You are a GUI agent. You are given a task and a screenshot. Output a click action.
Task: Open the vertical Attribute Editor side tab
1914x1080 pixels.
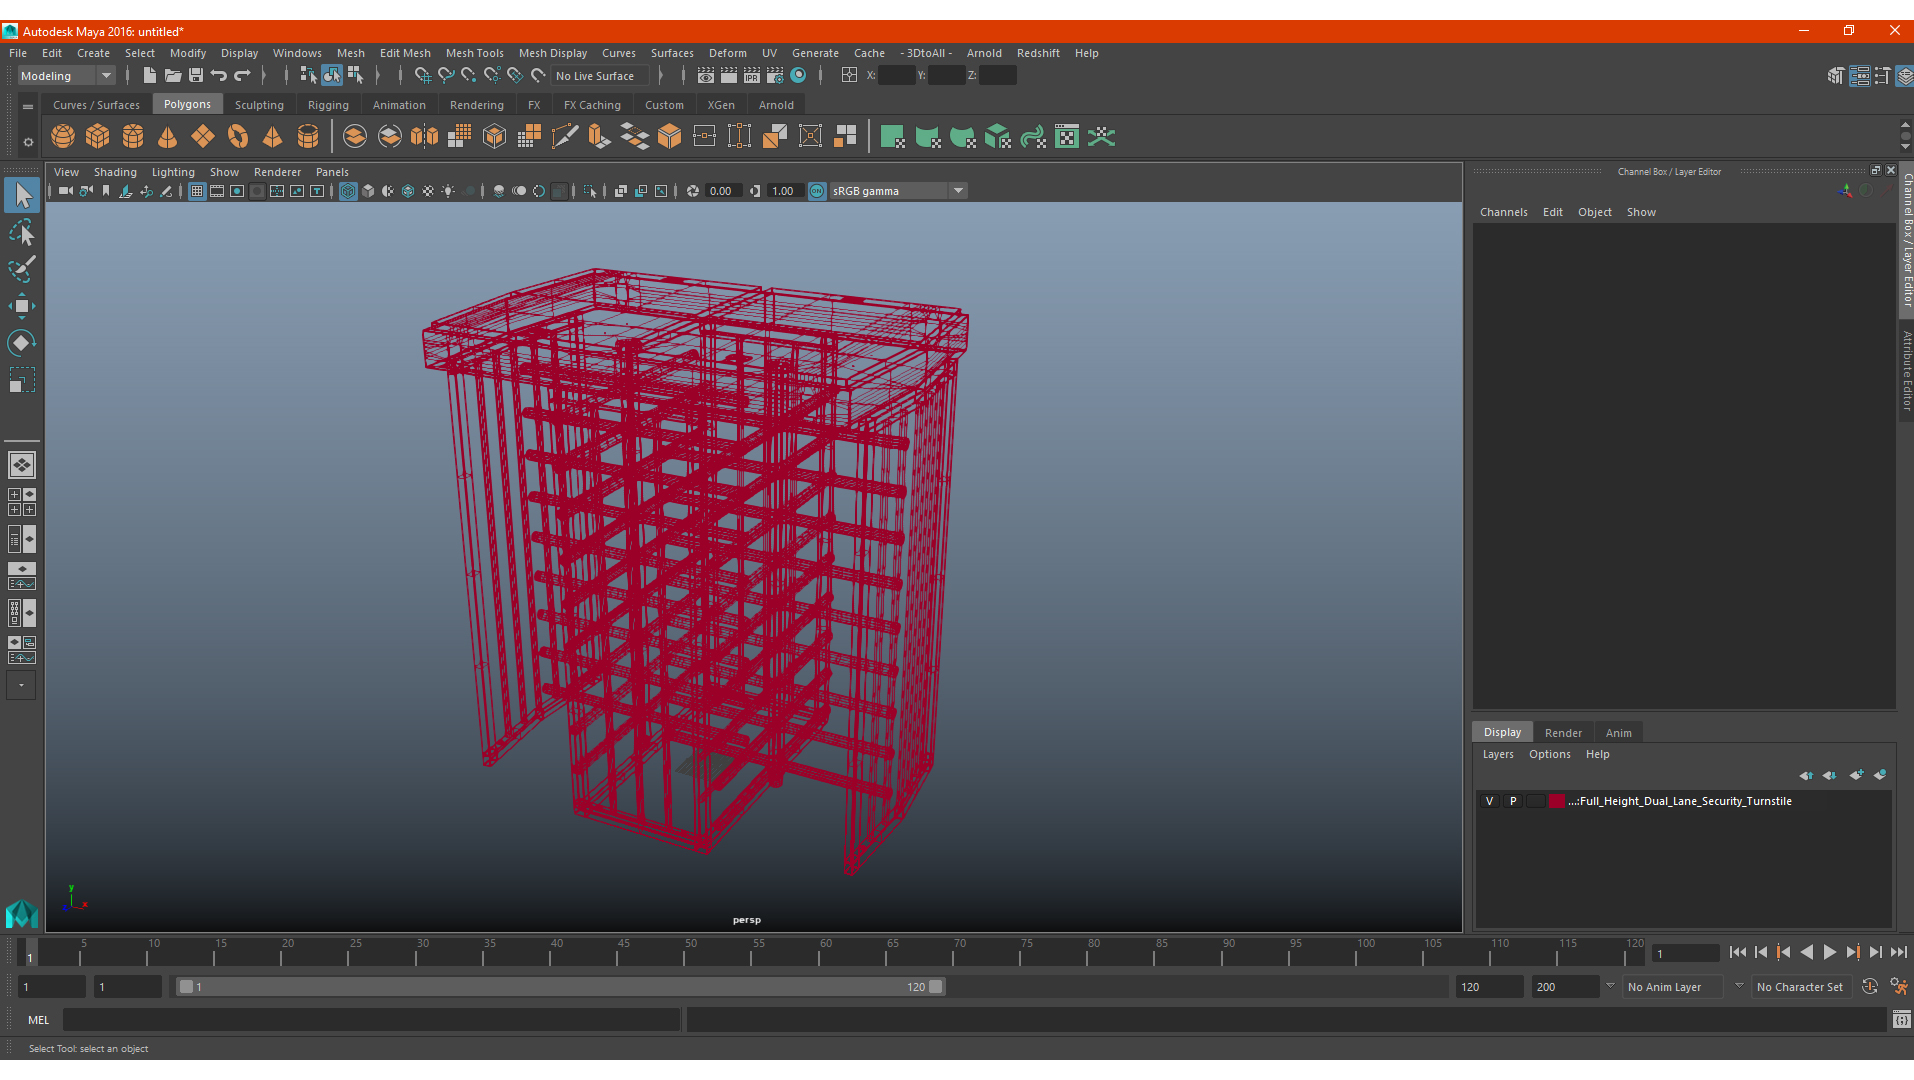(1907, 370)
